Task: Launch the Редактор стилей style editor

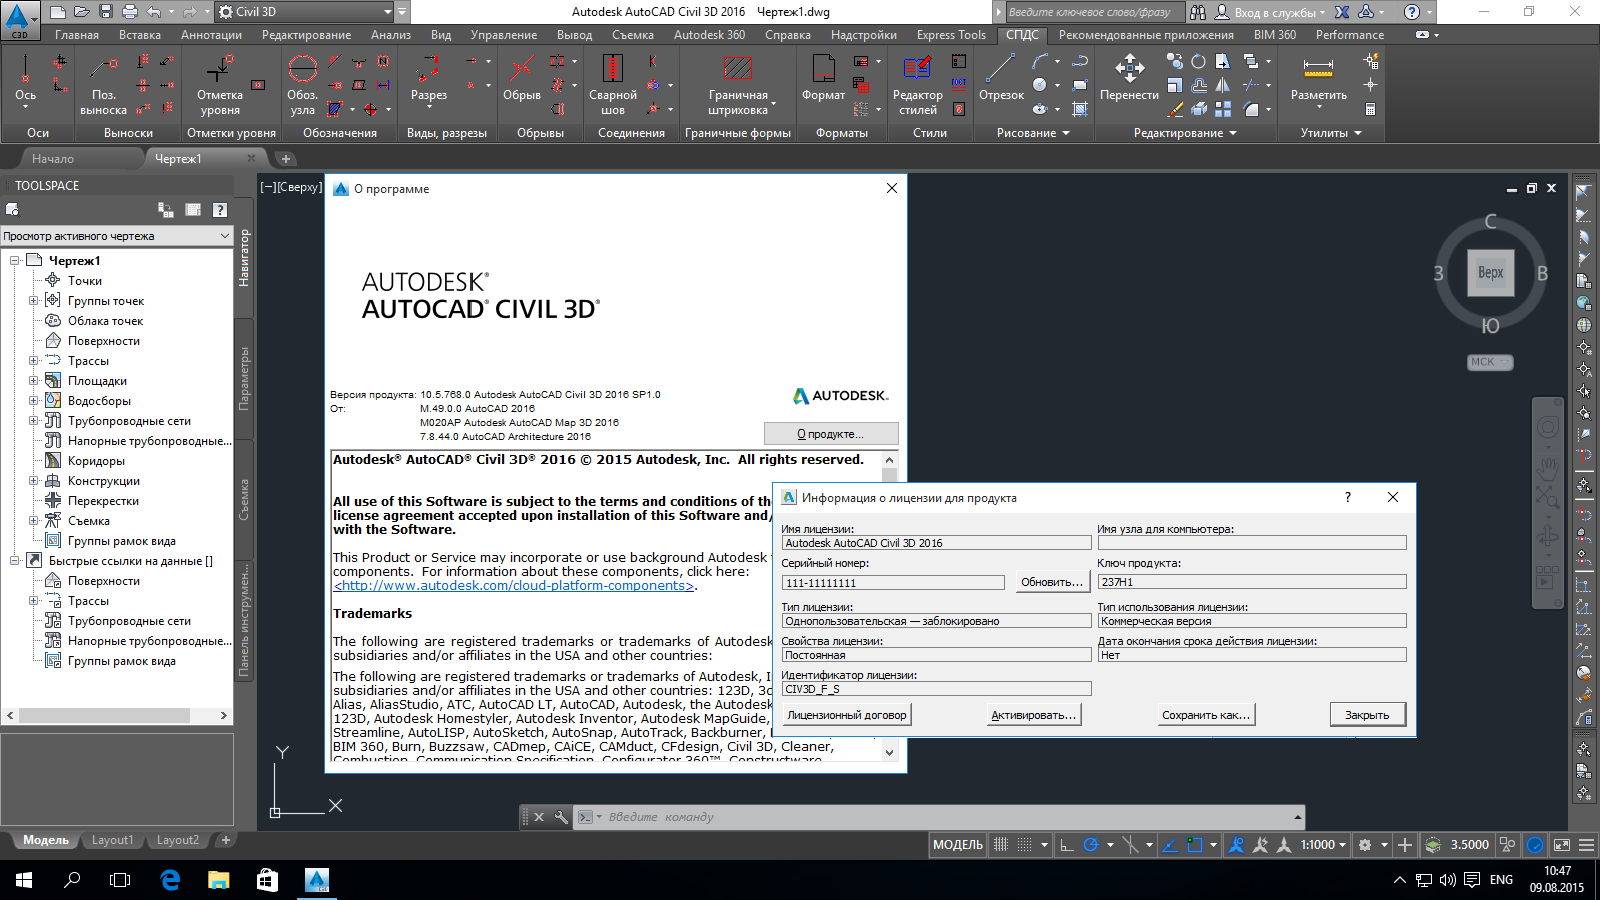Action: pyautogui.click(x=917, y=85)
